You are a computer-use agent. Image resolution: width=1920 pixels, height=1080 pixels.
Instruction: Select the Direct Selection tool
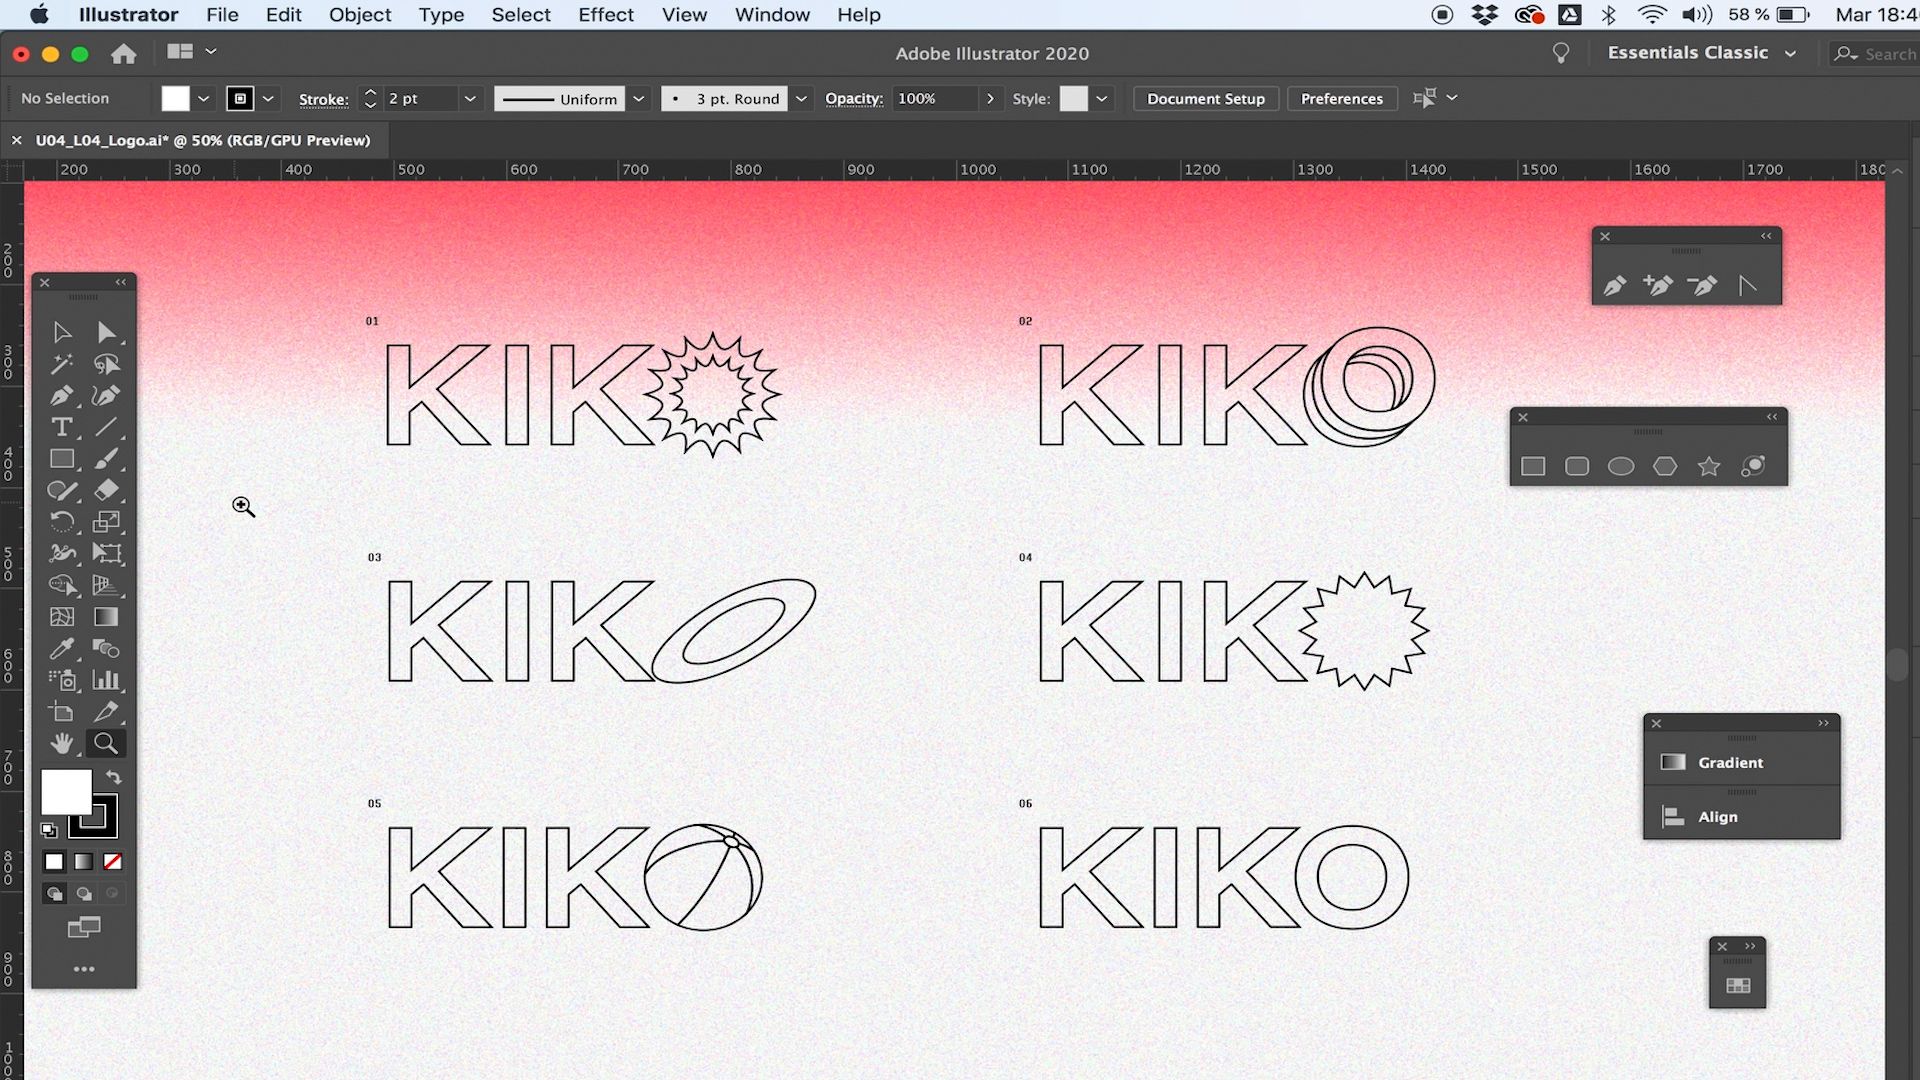point(106,332)
